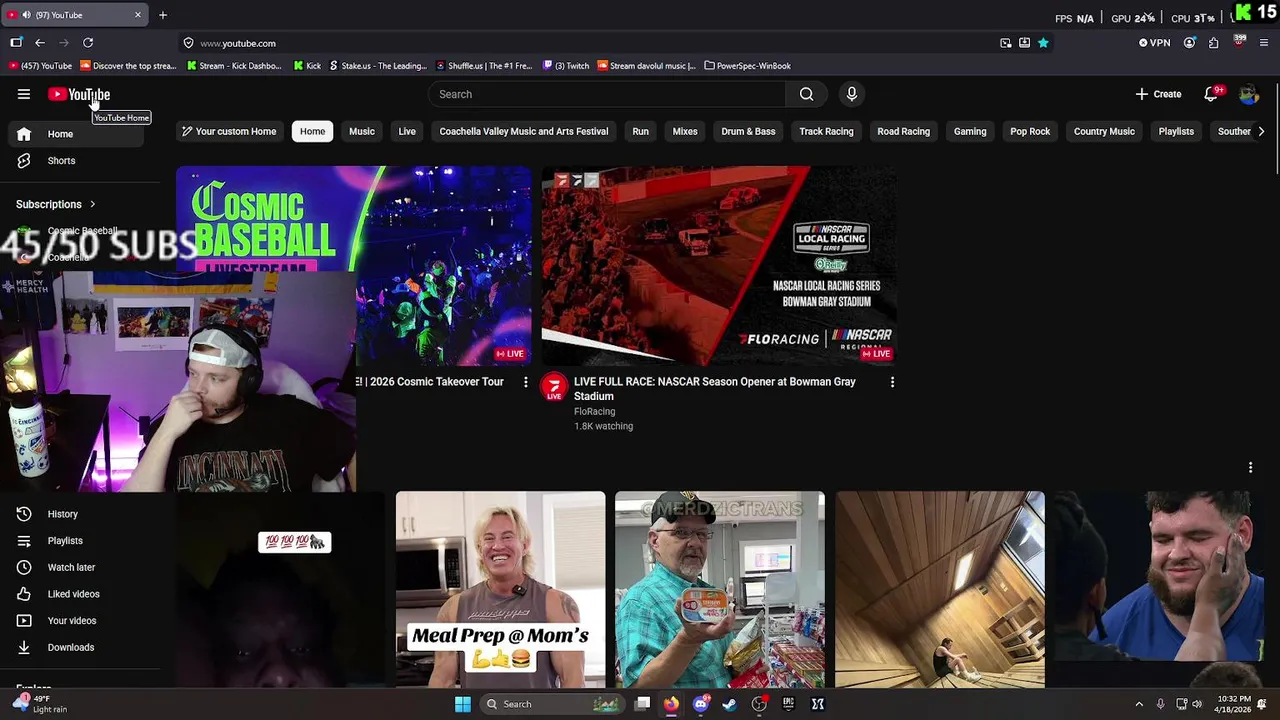Select the Pop Rock chip
The image size is (1280, 720).
pyautogui.click(x=1030, y=131)
